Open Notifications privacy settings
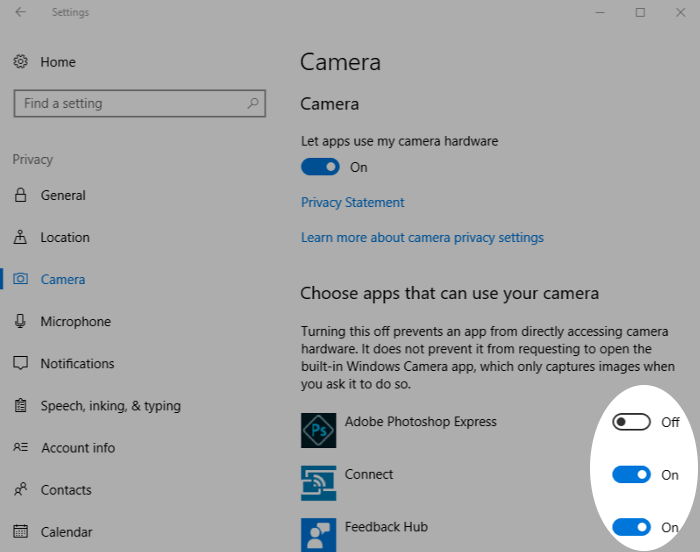This screenshot has width=700, height=552. (77, 364)
